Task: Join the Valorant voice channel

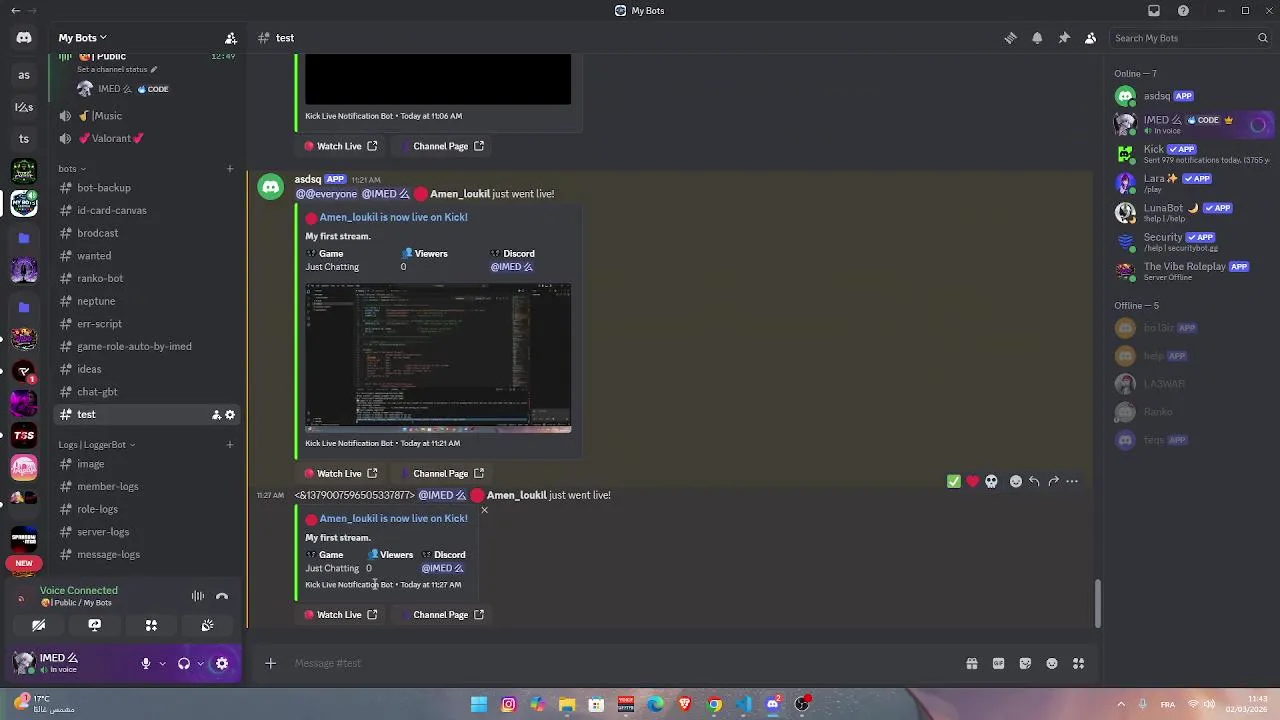Action: click(x=147, y=138)
